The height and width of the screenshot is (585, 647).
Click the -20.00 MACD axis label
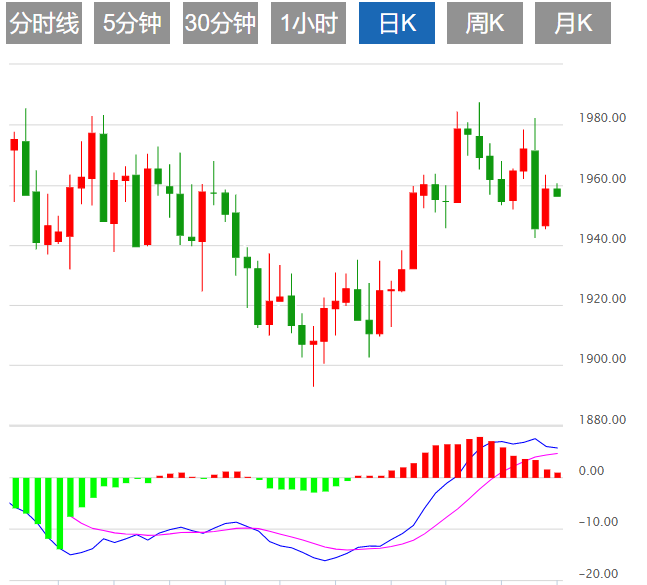598,573
